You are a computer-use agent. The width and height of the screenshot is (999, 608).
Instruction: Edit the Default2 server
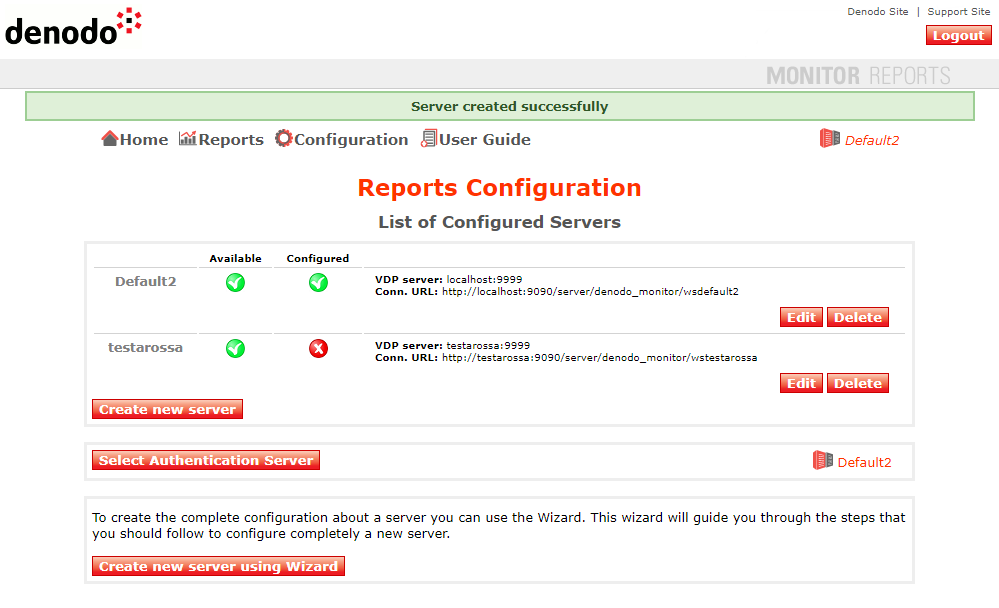[x=801, y=317]
